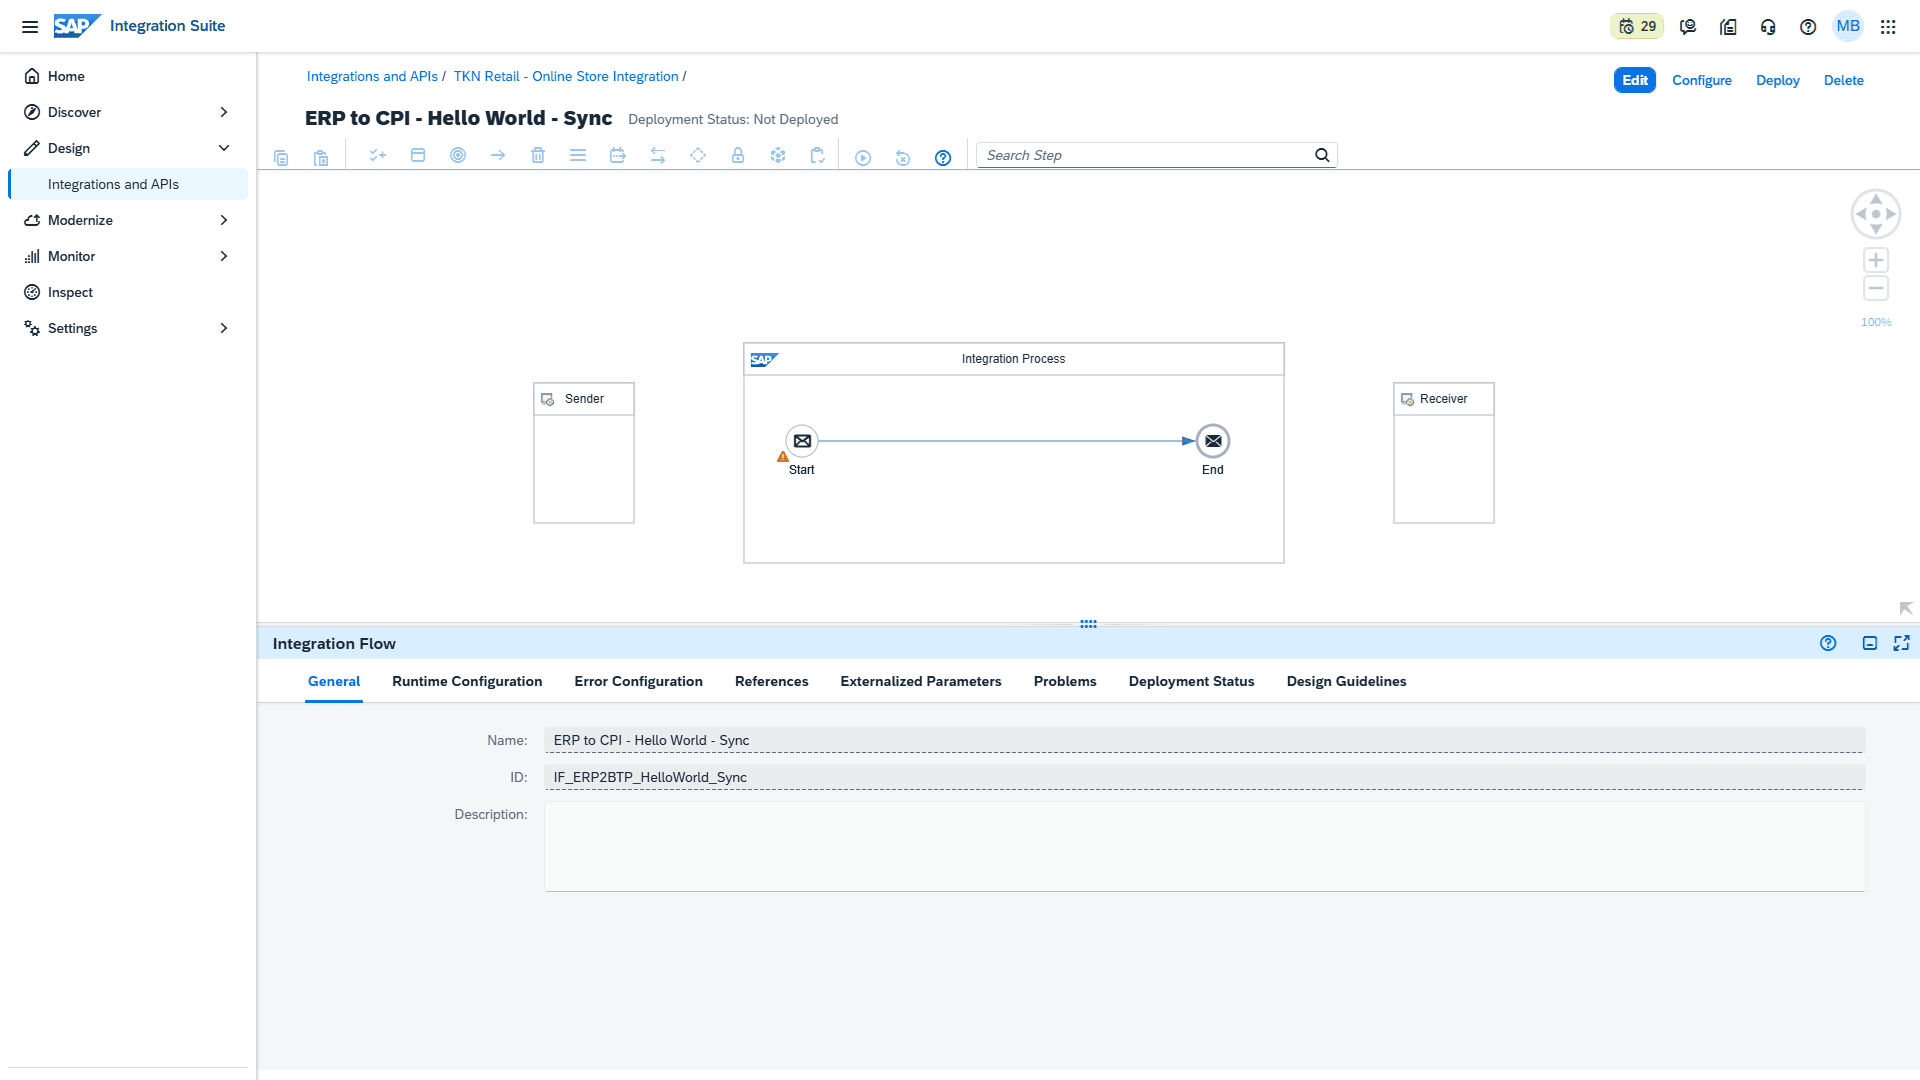Expand the Modernize navigation section
Viewport: 1920px width, 1080px height.
coord(224,220)
